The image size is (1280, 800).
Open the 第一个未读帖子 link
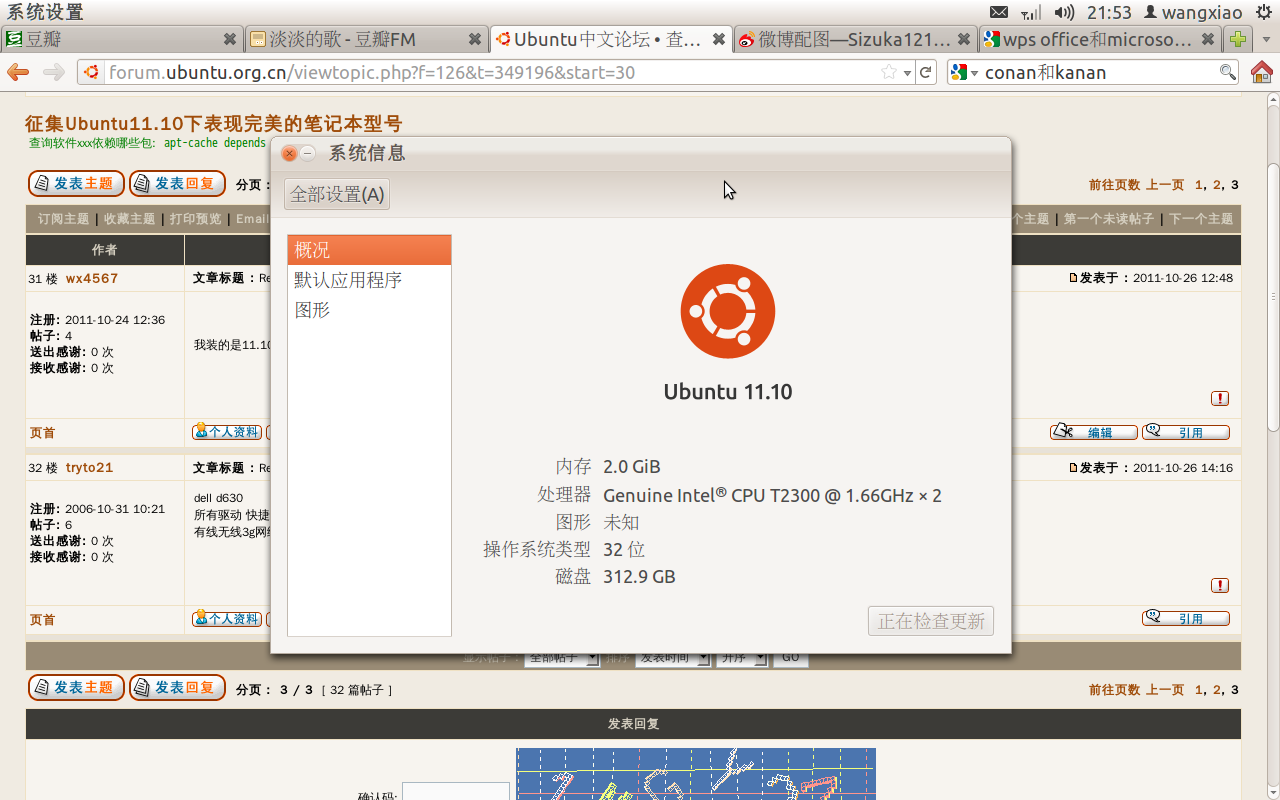pyautogui.click(x=1109, y=219)
